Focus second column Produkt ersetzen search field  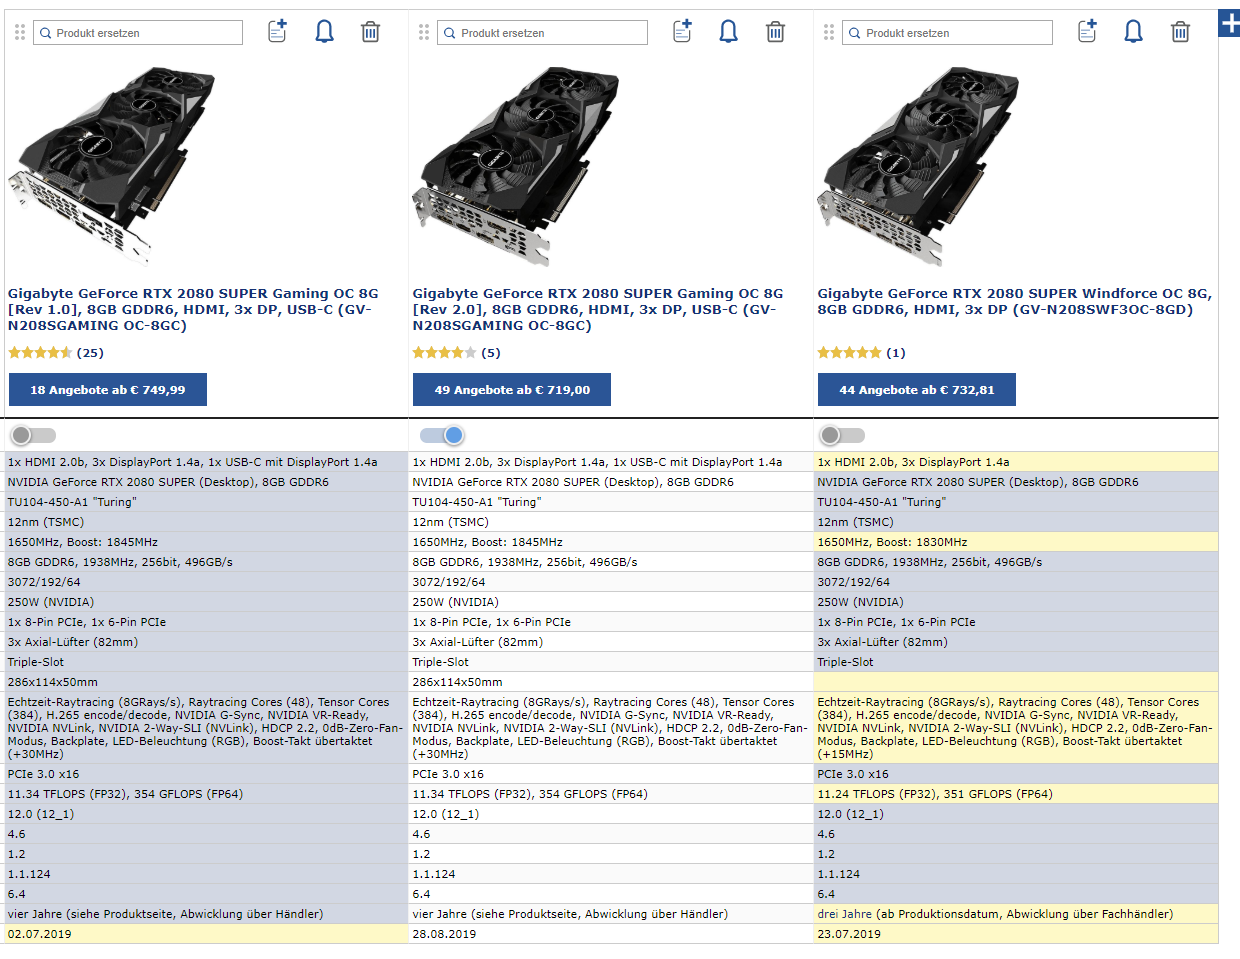pos(543,33)
